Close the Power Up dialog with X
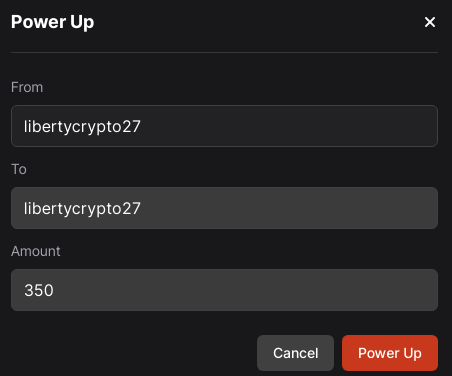The image size is (452, 376). pos(430,22)
